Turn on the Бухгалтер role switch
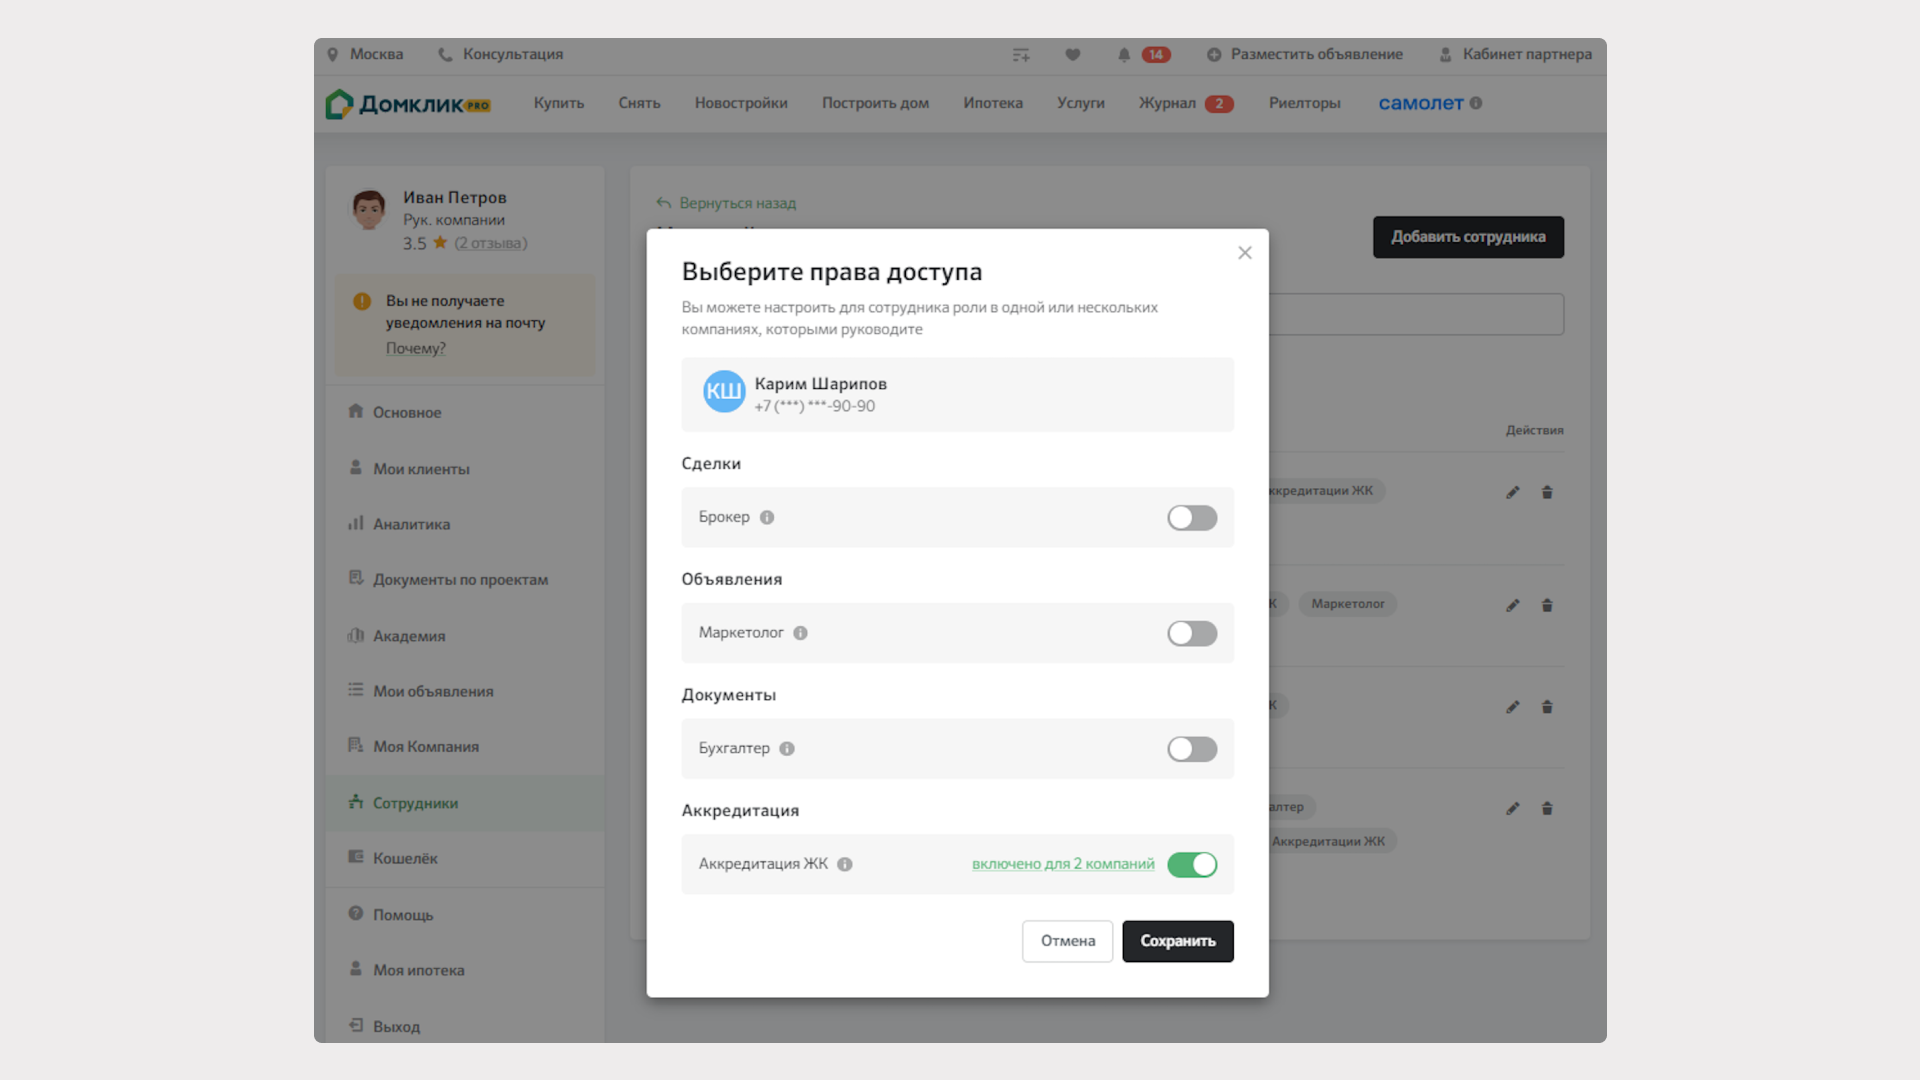 [x=1192, y=749]
